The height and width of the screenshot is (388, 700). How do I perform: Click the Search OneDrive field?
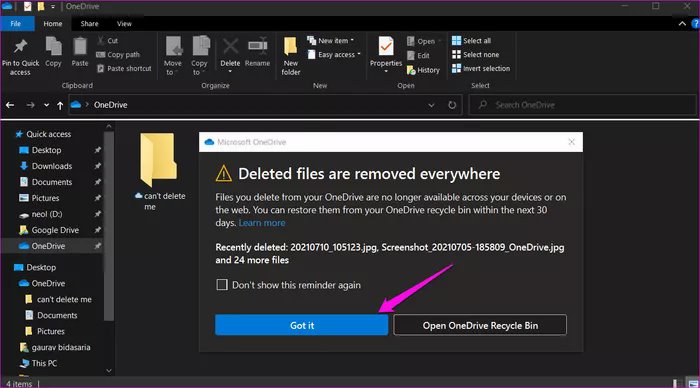pos(583,105)
